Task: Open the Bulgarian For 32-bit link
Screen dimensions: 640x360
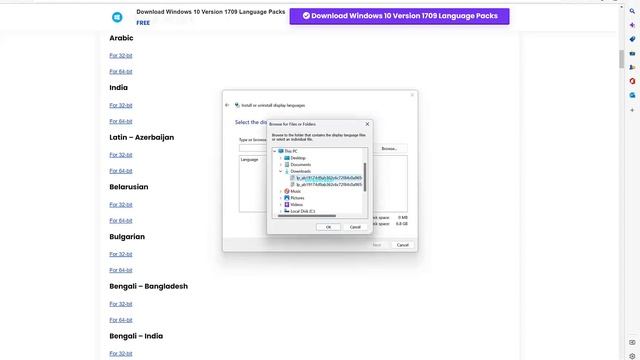Action: (x=121, y=254)
